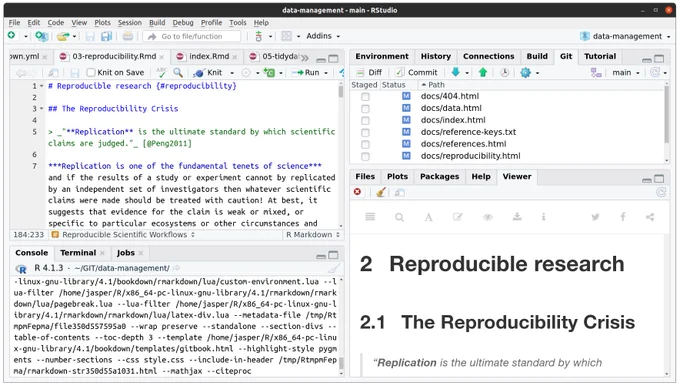
Task: Click the workspace panes grid icon
Action: click(x=286, y=36)
